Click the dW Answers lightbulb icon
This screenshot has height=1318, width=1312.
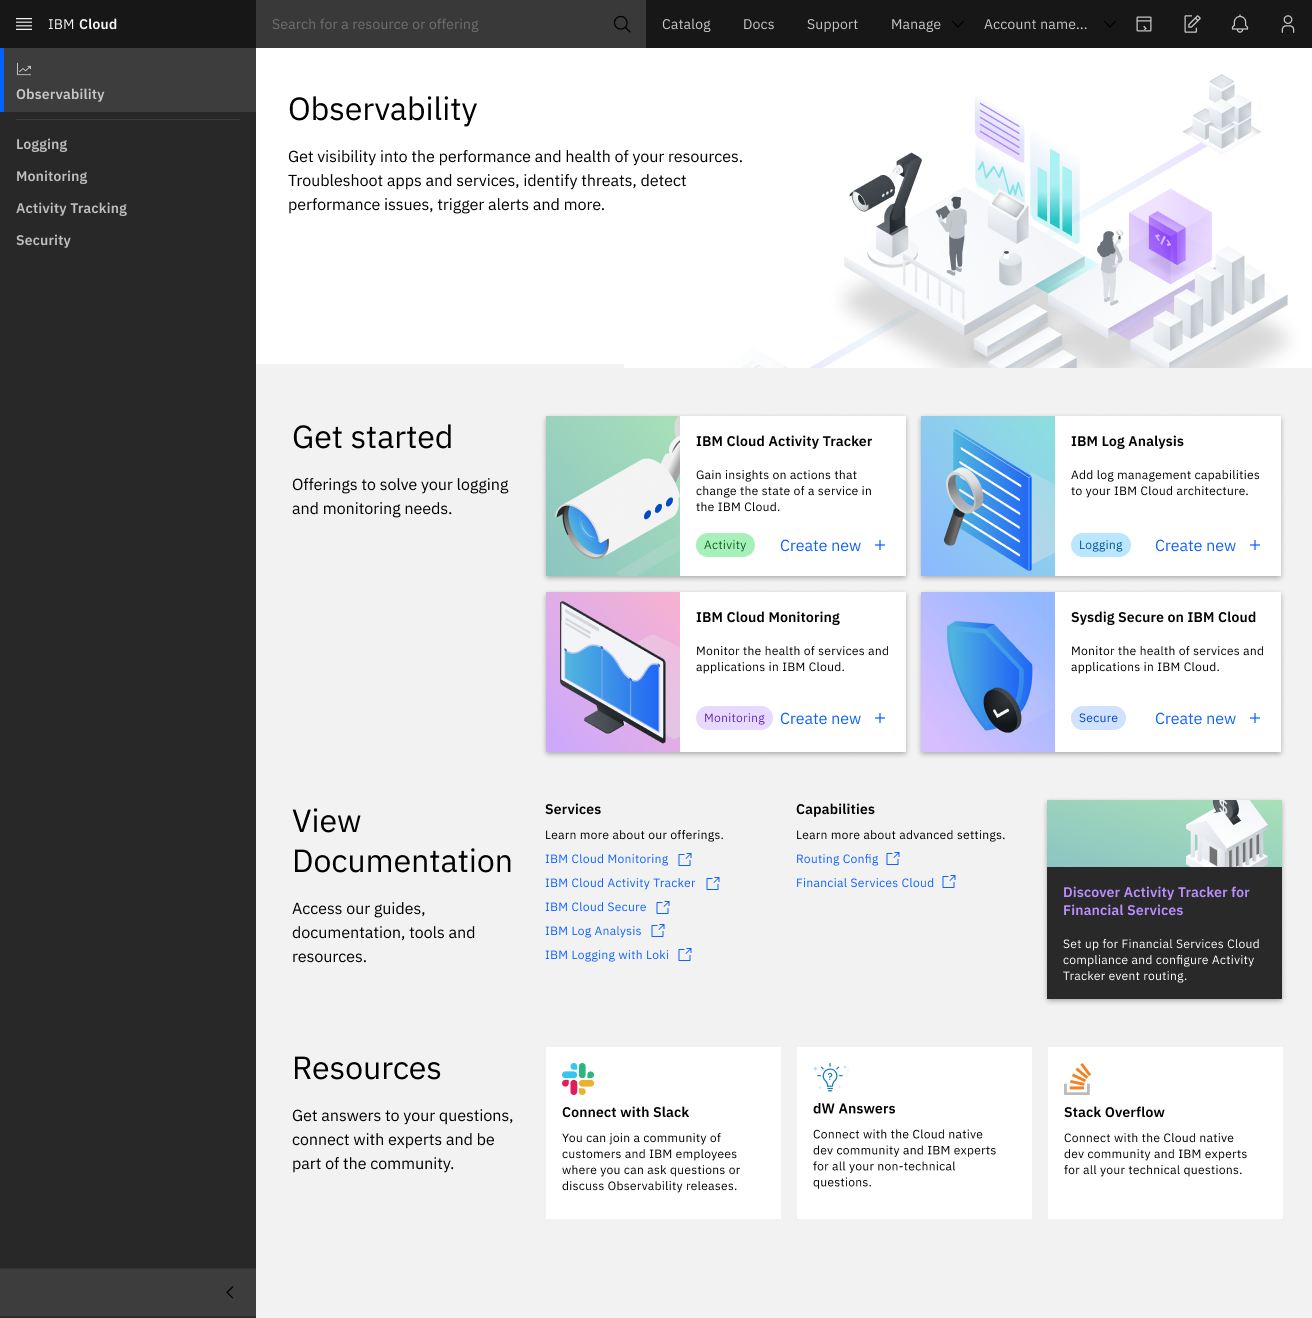coord(830,1077)
